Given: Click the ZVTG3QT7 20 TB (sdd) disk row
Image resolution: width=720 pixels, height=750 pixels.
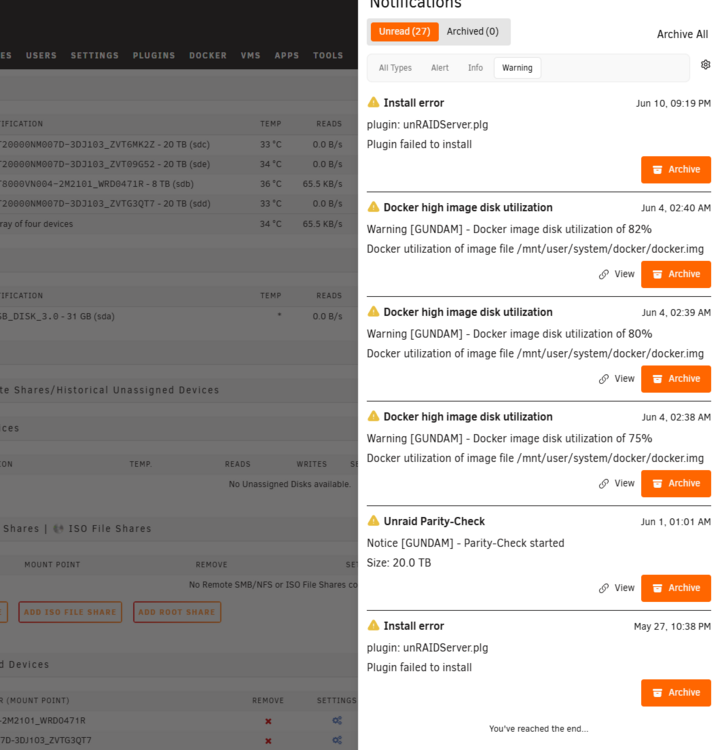Looking at the screenshot, I should coord(179,204).
